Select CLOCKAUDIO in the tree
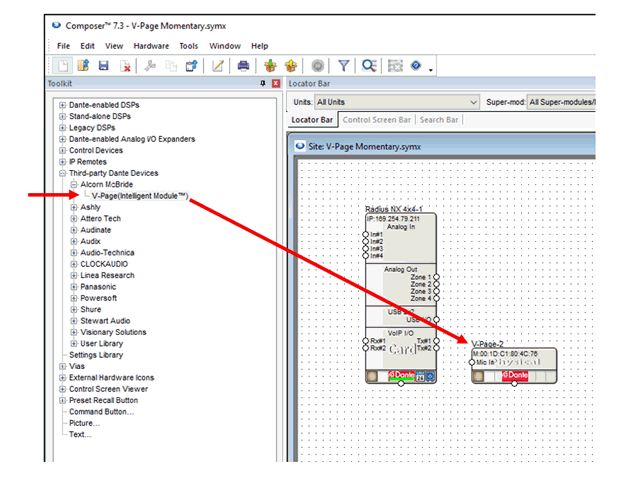This screenshot has height=480, width=624. (x=104, y=264)
